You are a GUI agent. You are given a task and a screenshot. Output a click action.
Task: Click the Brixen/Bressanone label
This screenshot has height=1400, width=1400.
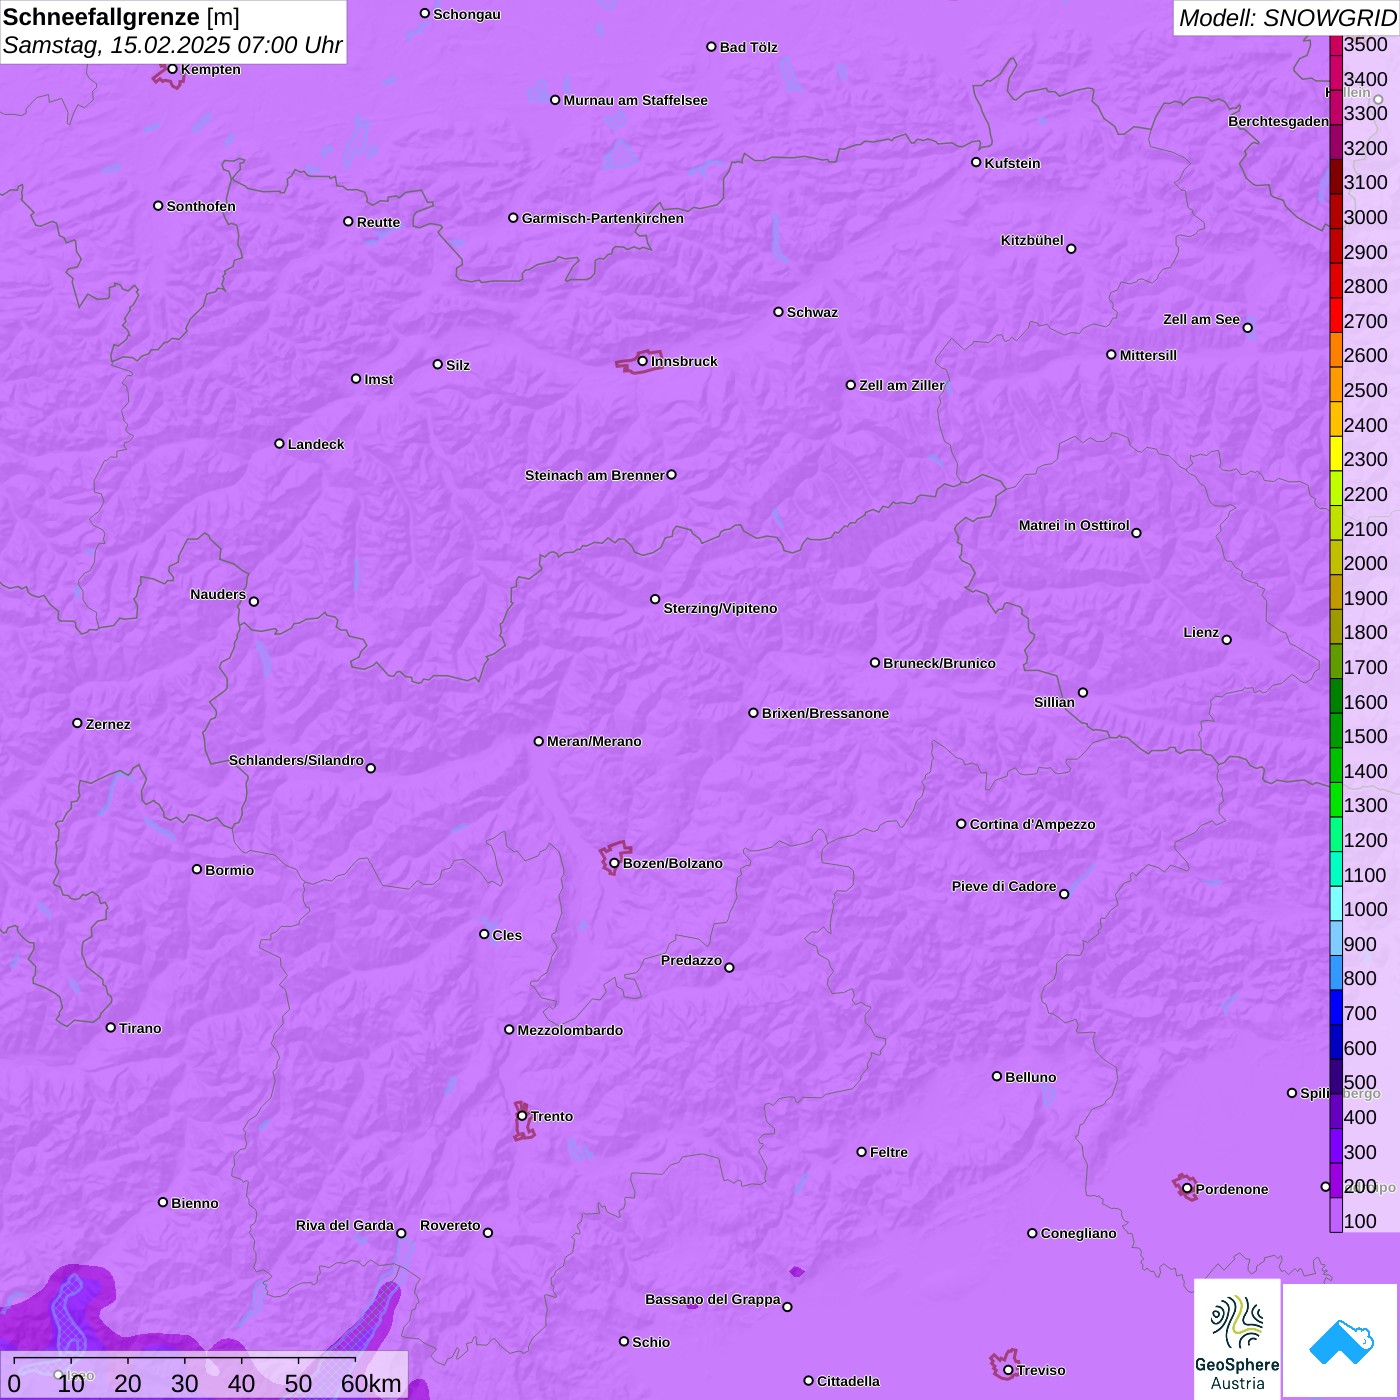pyautogui.click(x=825, y=713)
